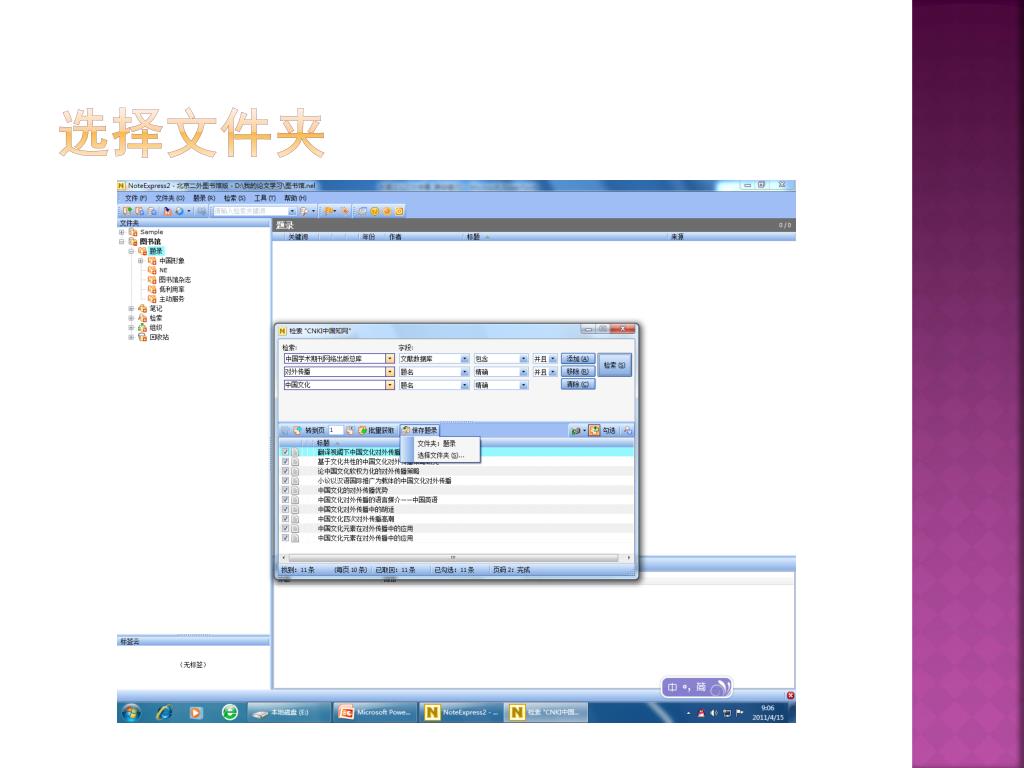
Task: Uncheck the 中国英语 row checkbox
Action: pos(285,500)
